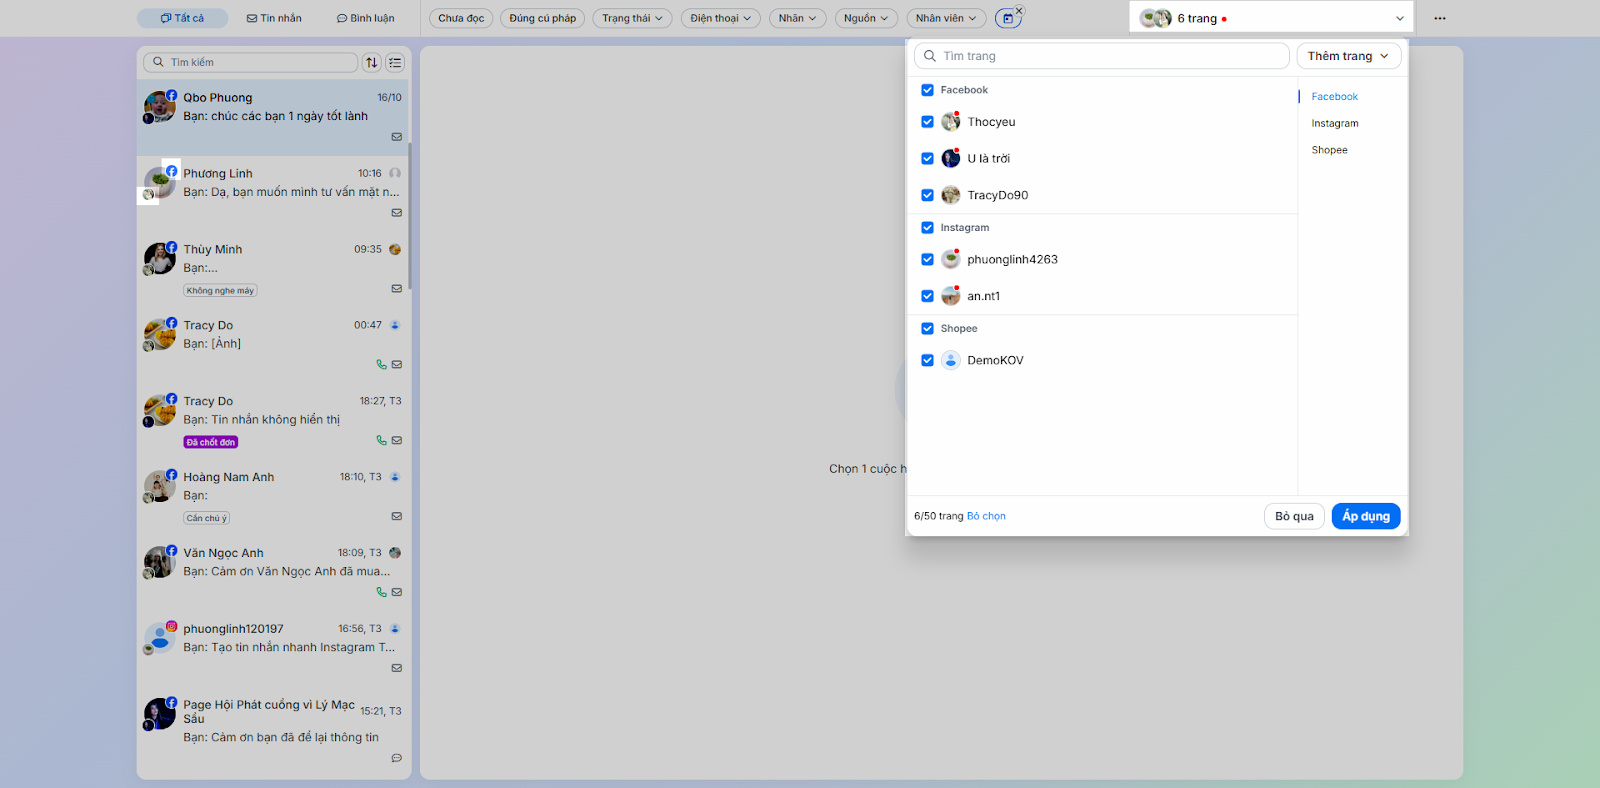
Task: Open the list filter icon beside search
Action: click(x=396, y=62)
